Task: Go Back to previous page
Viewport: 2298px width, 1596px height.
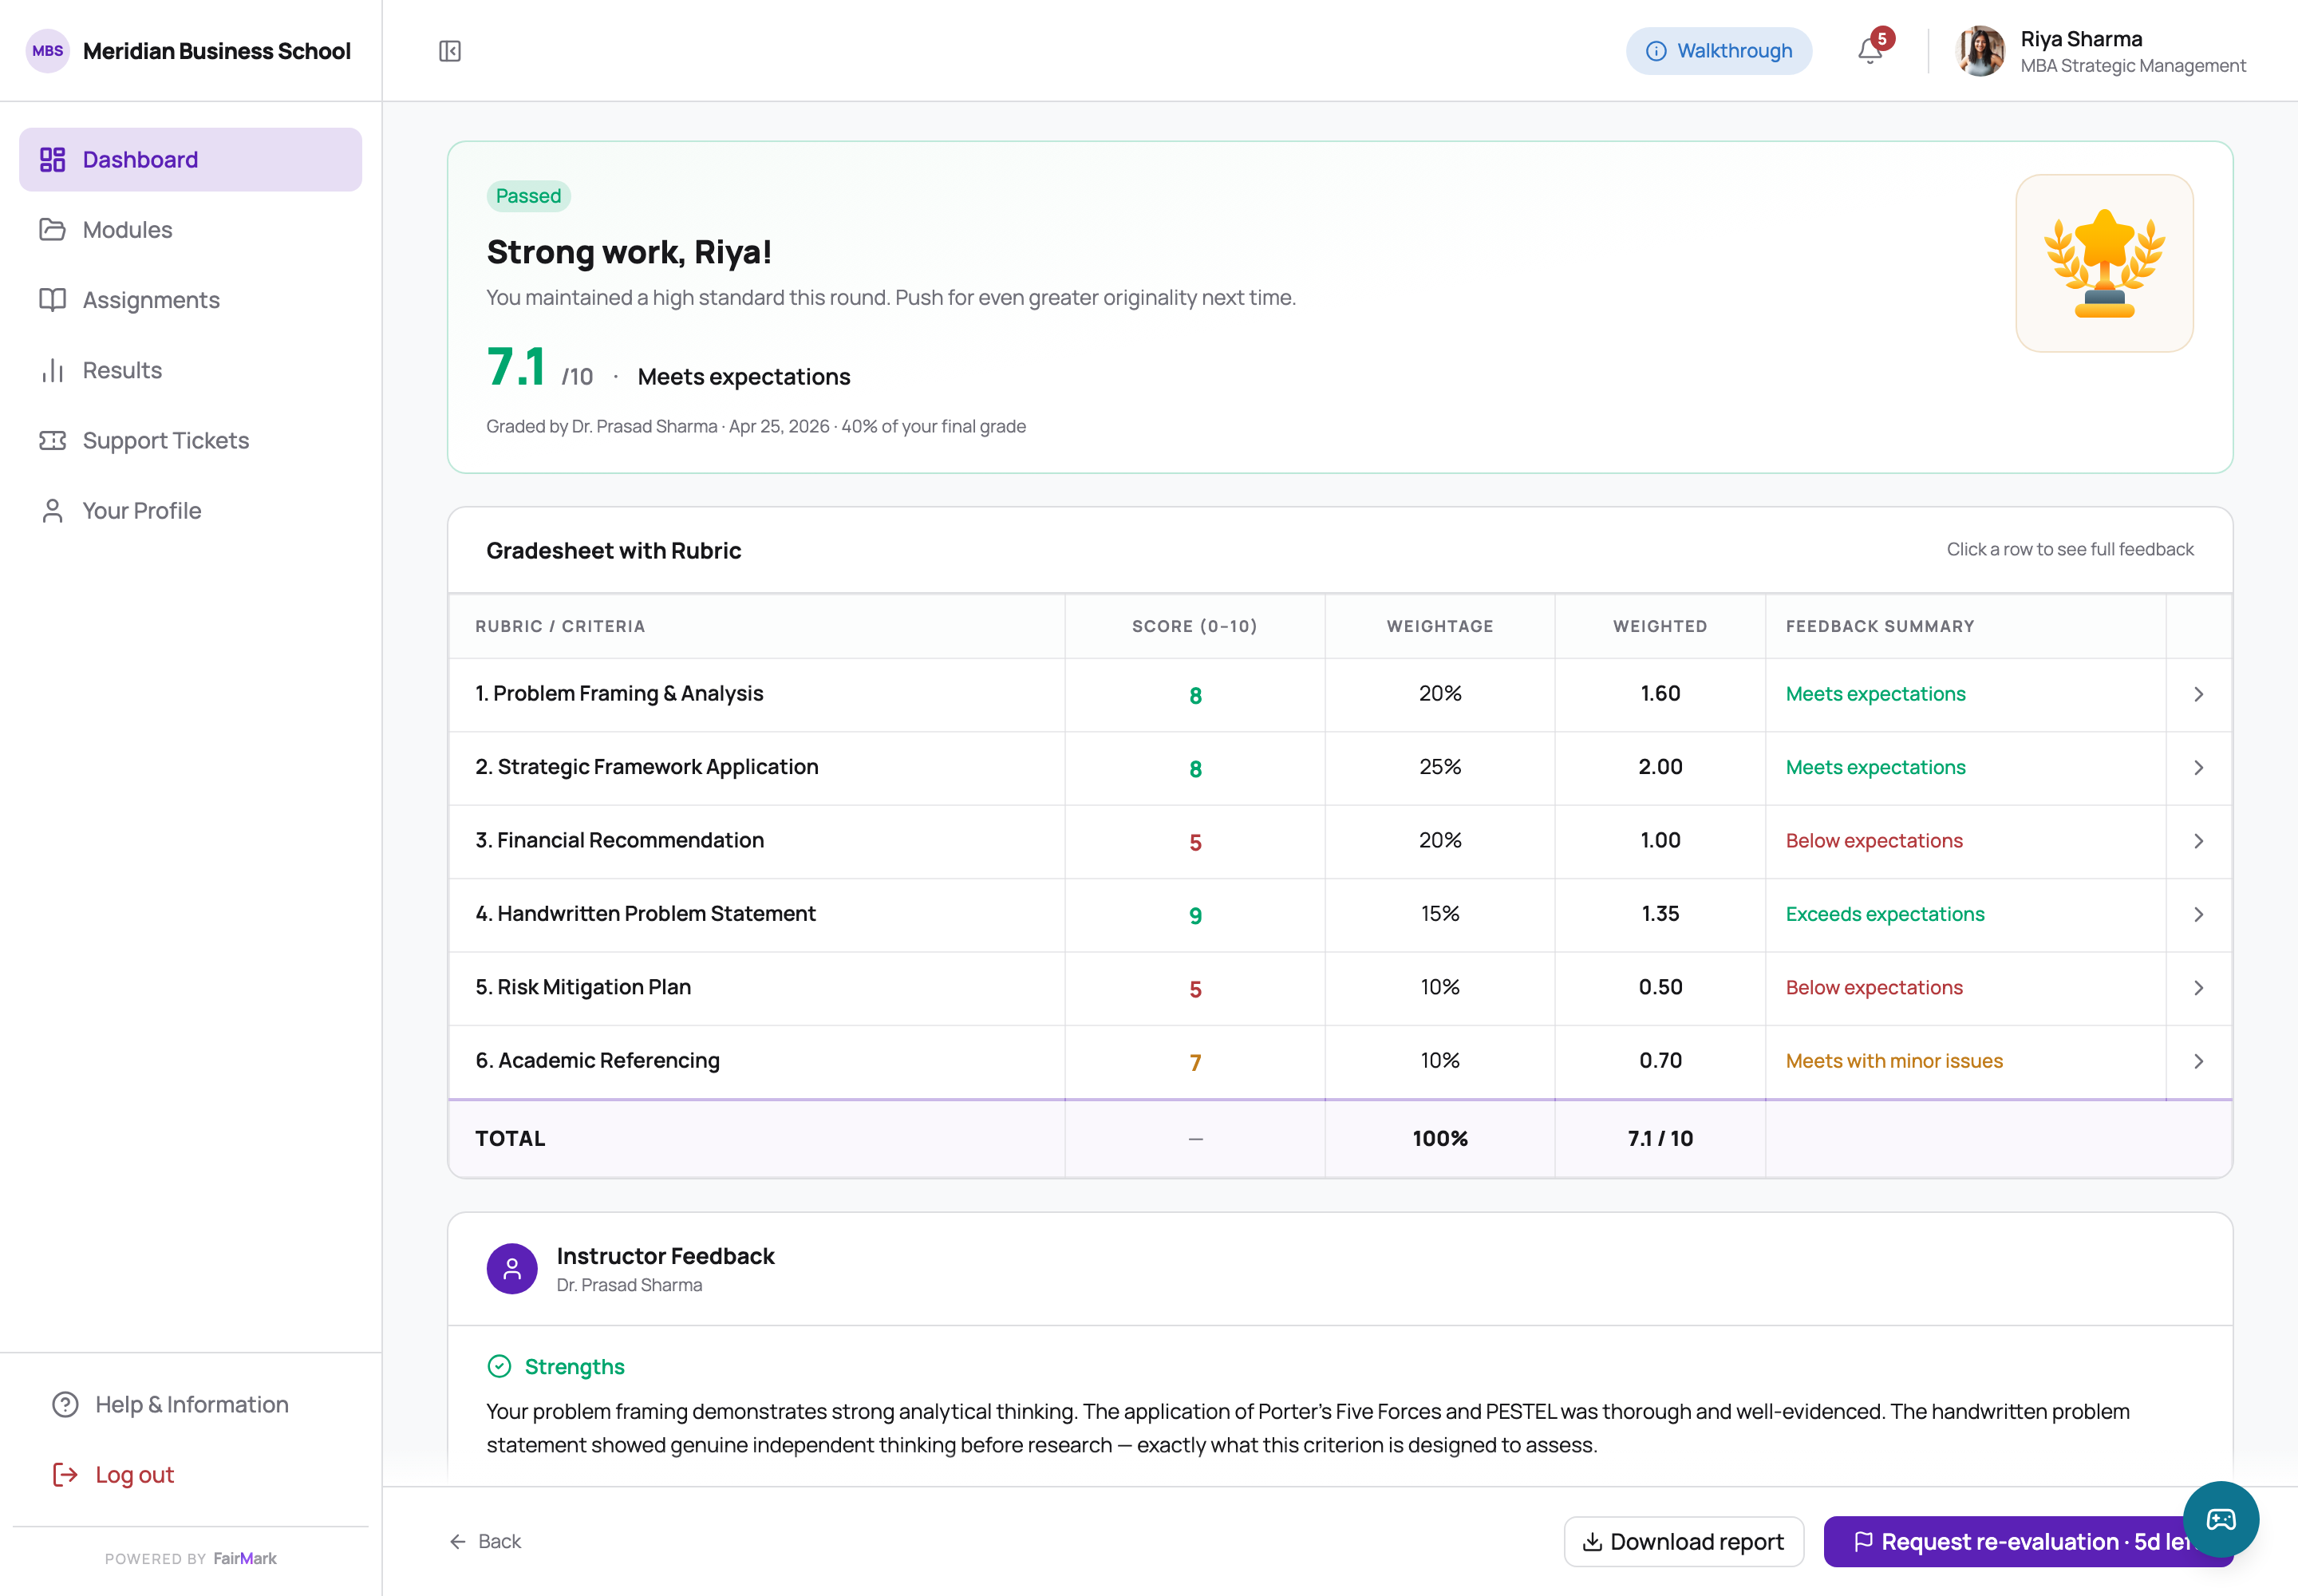Action: pyautogui.click(x=485, y=1542)
